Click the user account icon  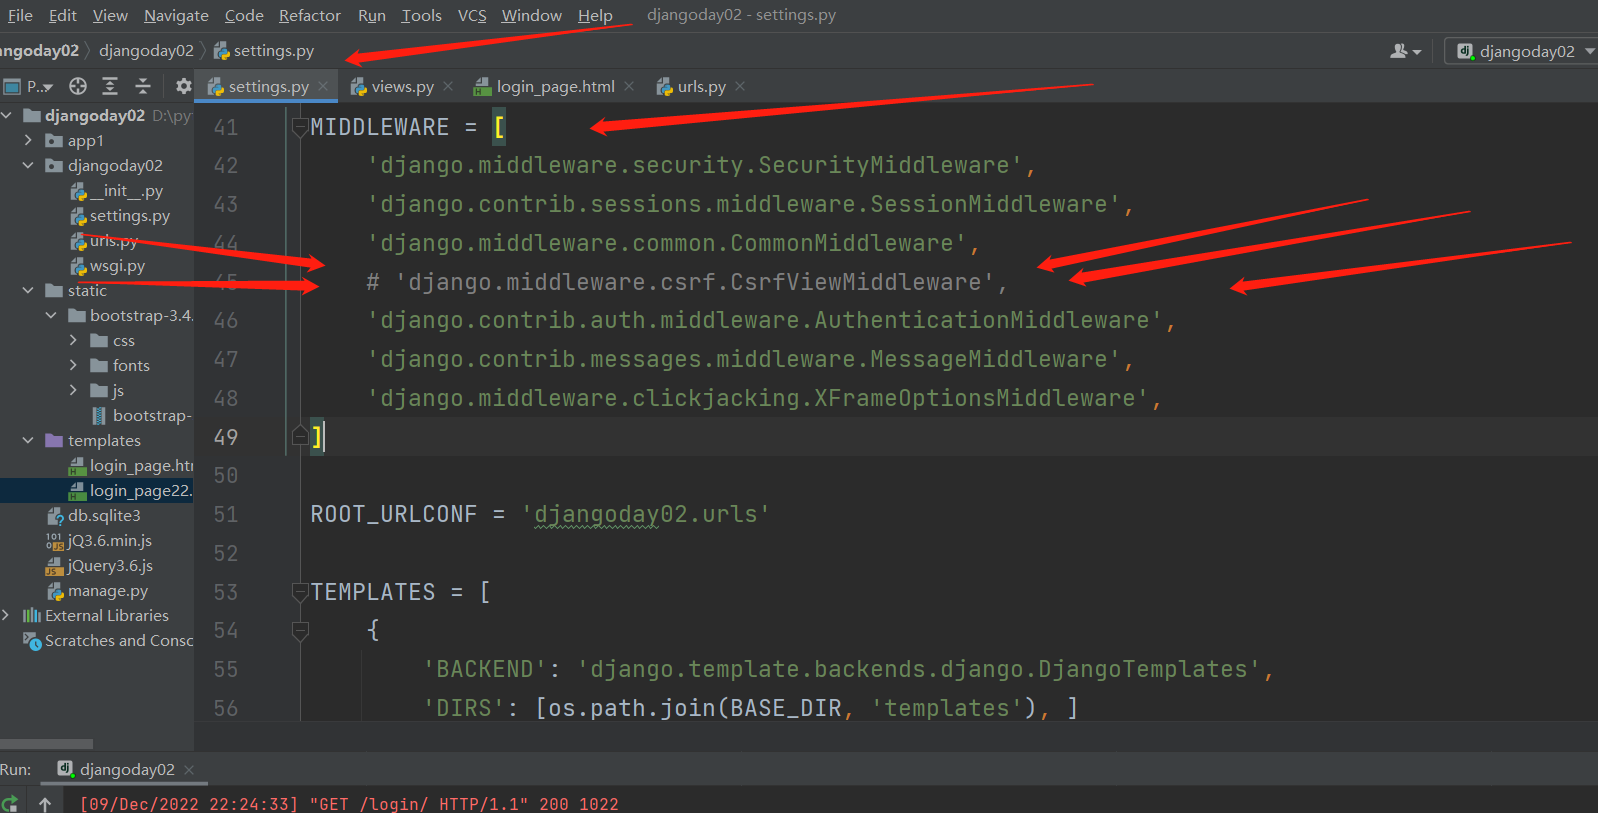tap(1405, 51)
